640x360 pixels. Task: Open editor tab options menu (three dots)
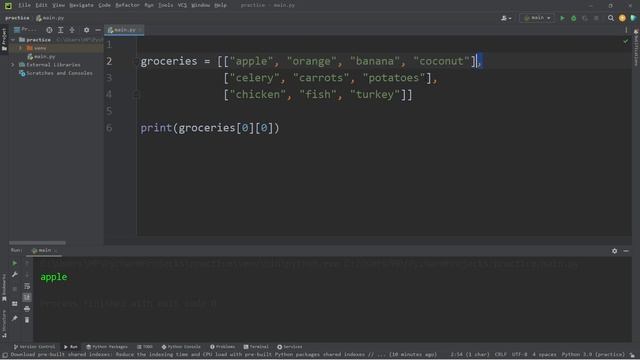pyautogui.click(x=626, y=30)
